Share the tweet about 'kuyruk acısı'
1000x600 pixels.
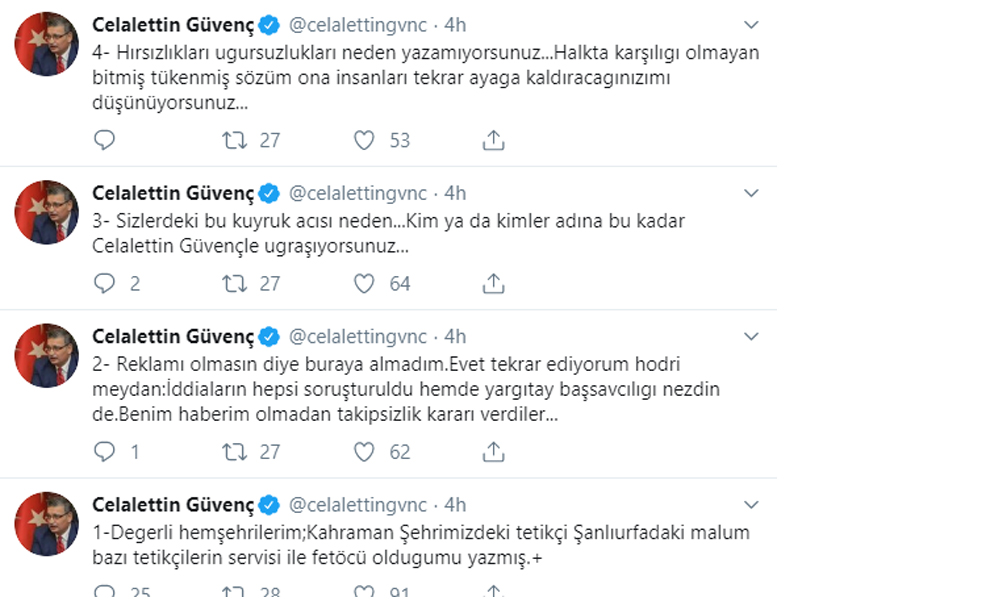click(493, 284)
